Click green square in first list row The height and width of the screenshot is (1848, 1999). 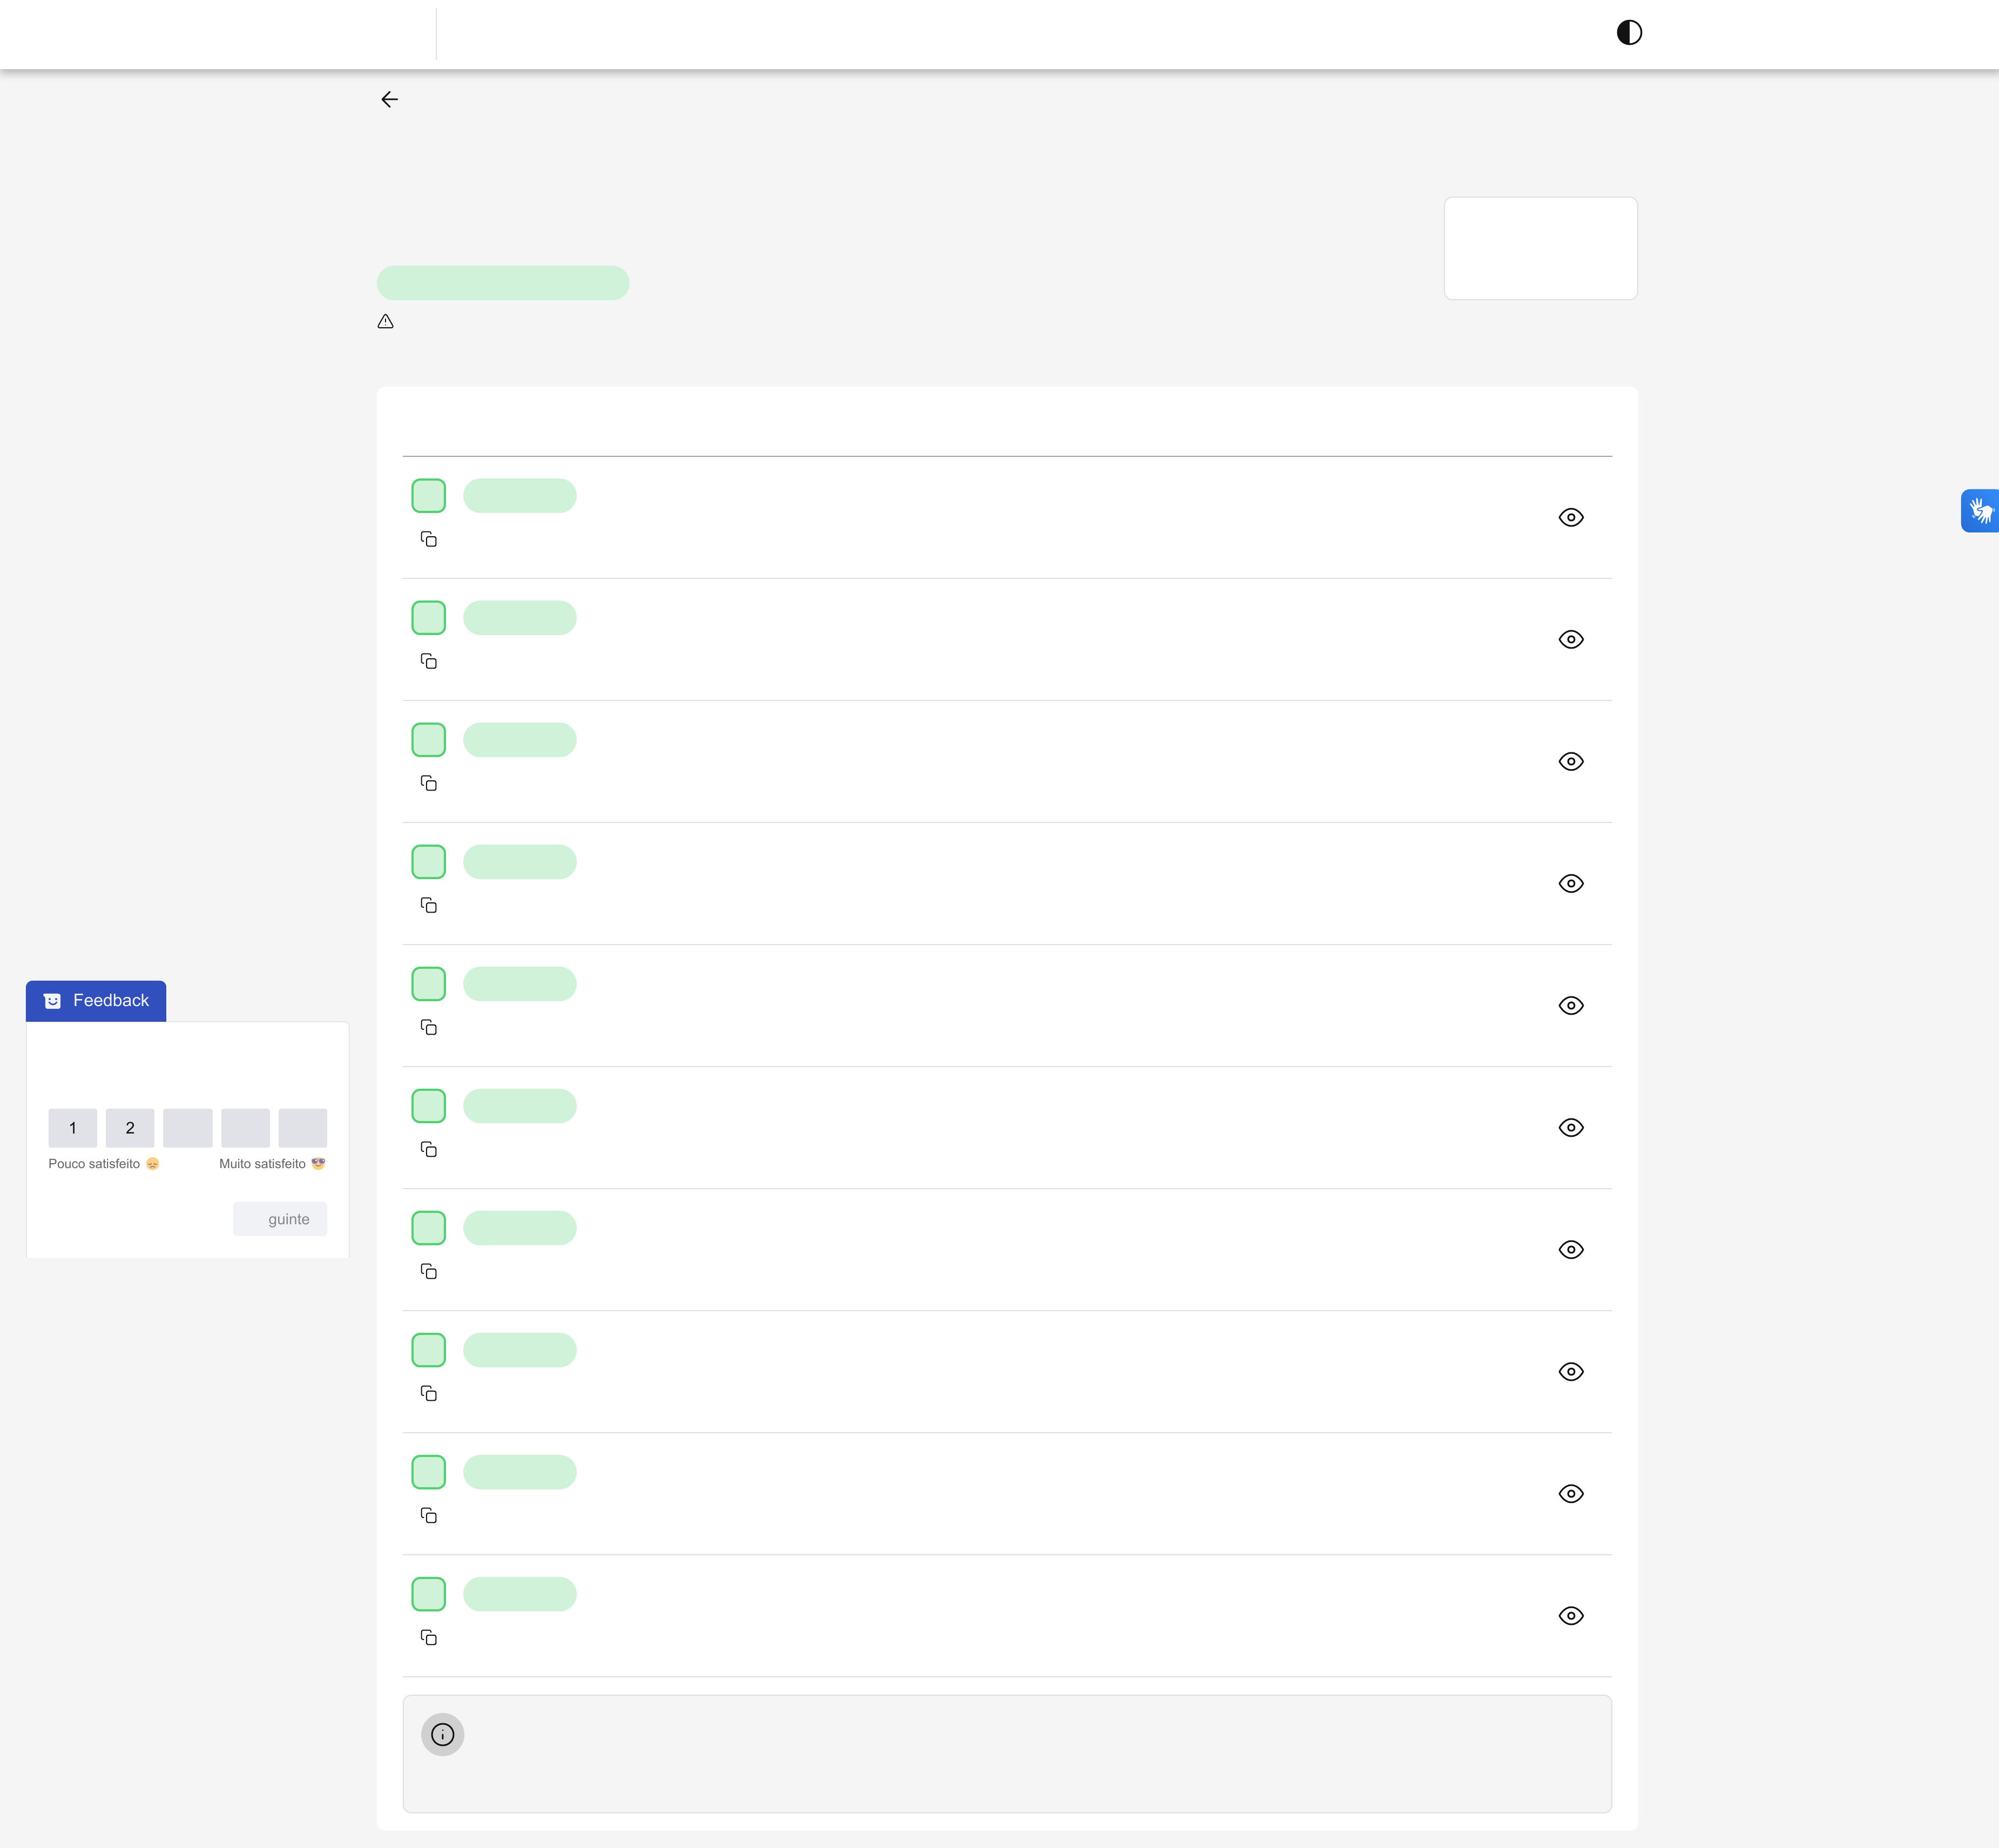point(429,496)
